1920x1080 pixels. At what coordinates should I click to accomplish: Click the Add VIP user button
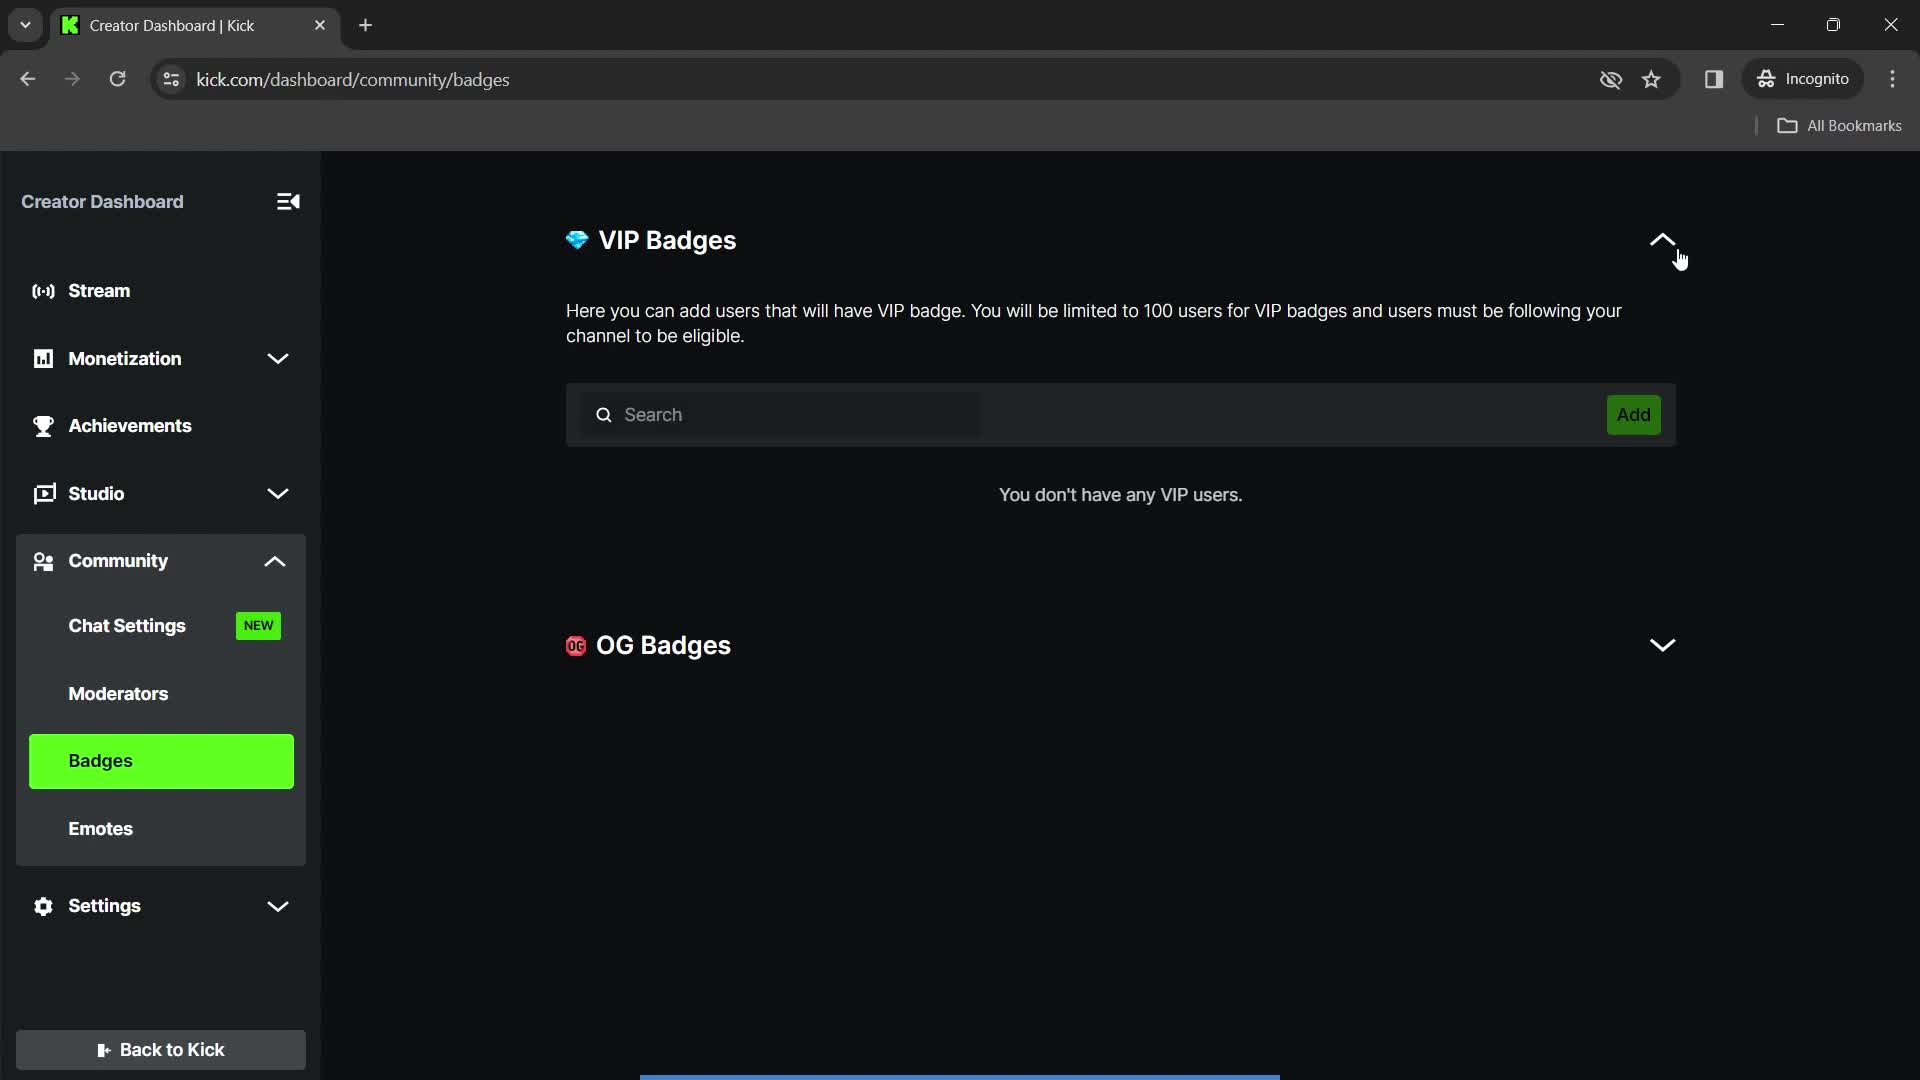pyautogui.click(x=1633, y=414)
